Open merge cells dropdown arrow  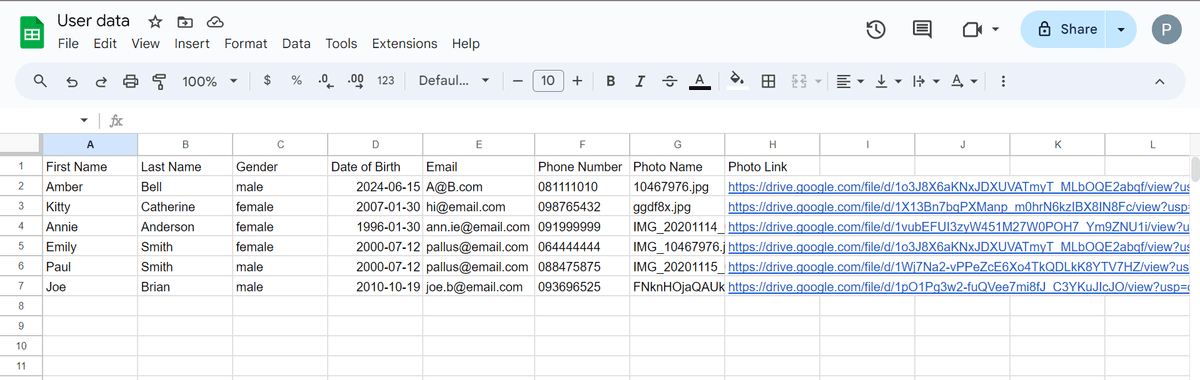tap(818, 81)
